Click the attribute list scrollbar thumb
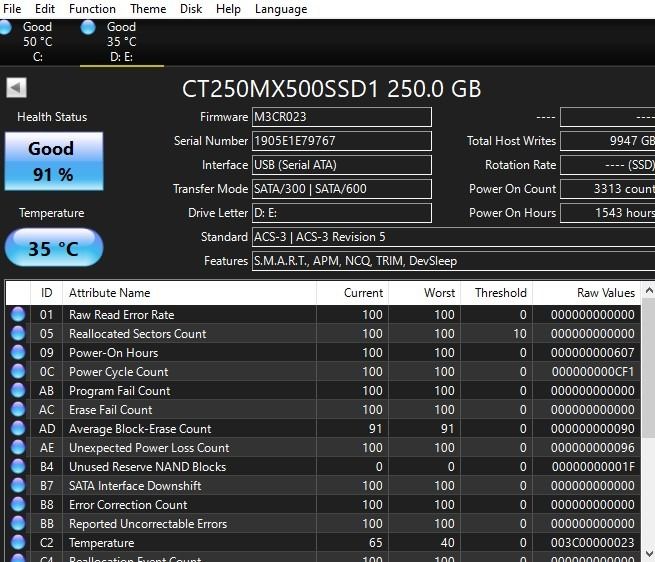The height and width of the screenshot is (562, 655). click(x=649, y=369)
